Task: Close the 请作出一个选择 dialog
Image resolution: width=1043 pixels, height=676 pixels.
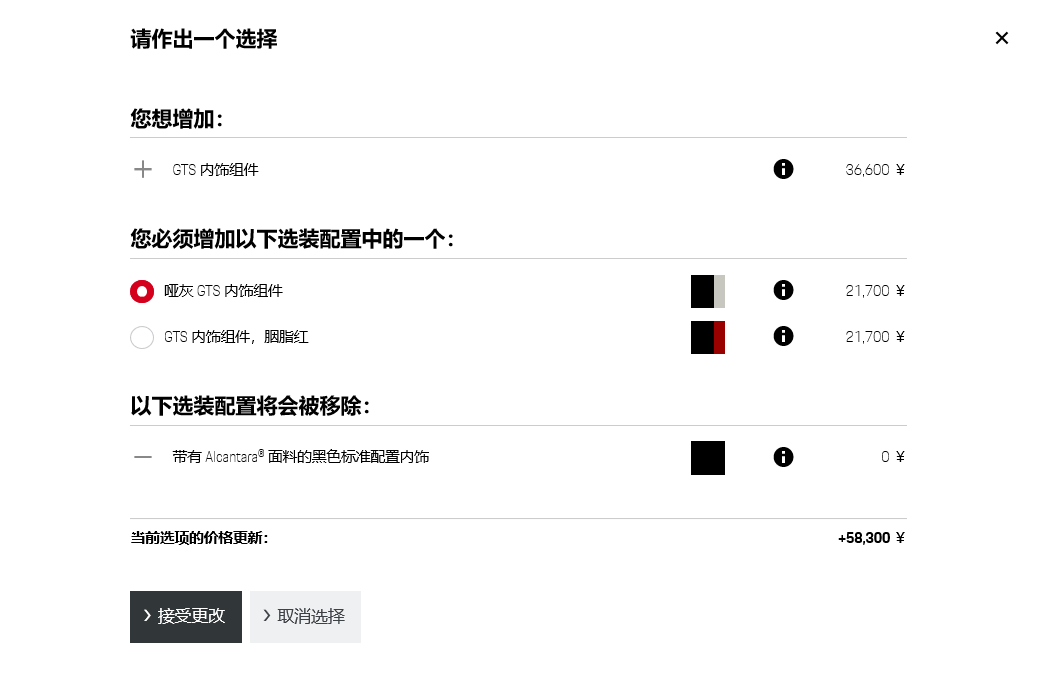Action: point(1001,38)
